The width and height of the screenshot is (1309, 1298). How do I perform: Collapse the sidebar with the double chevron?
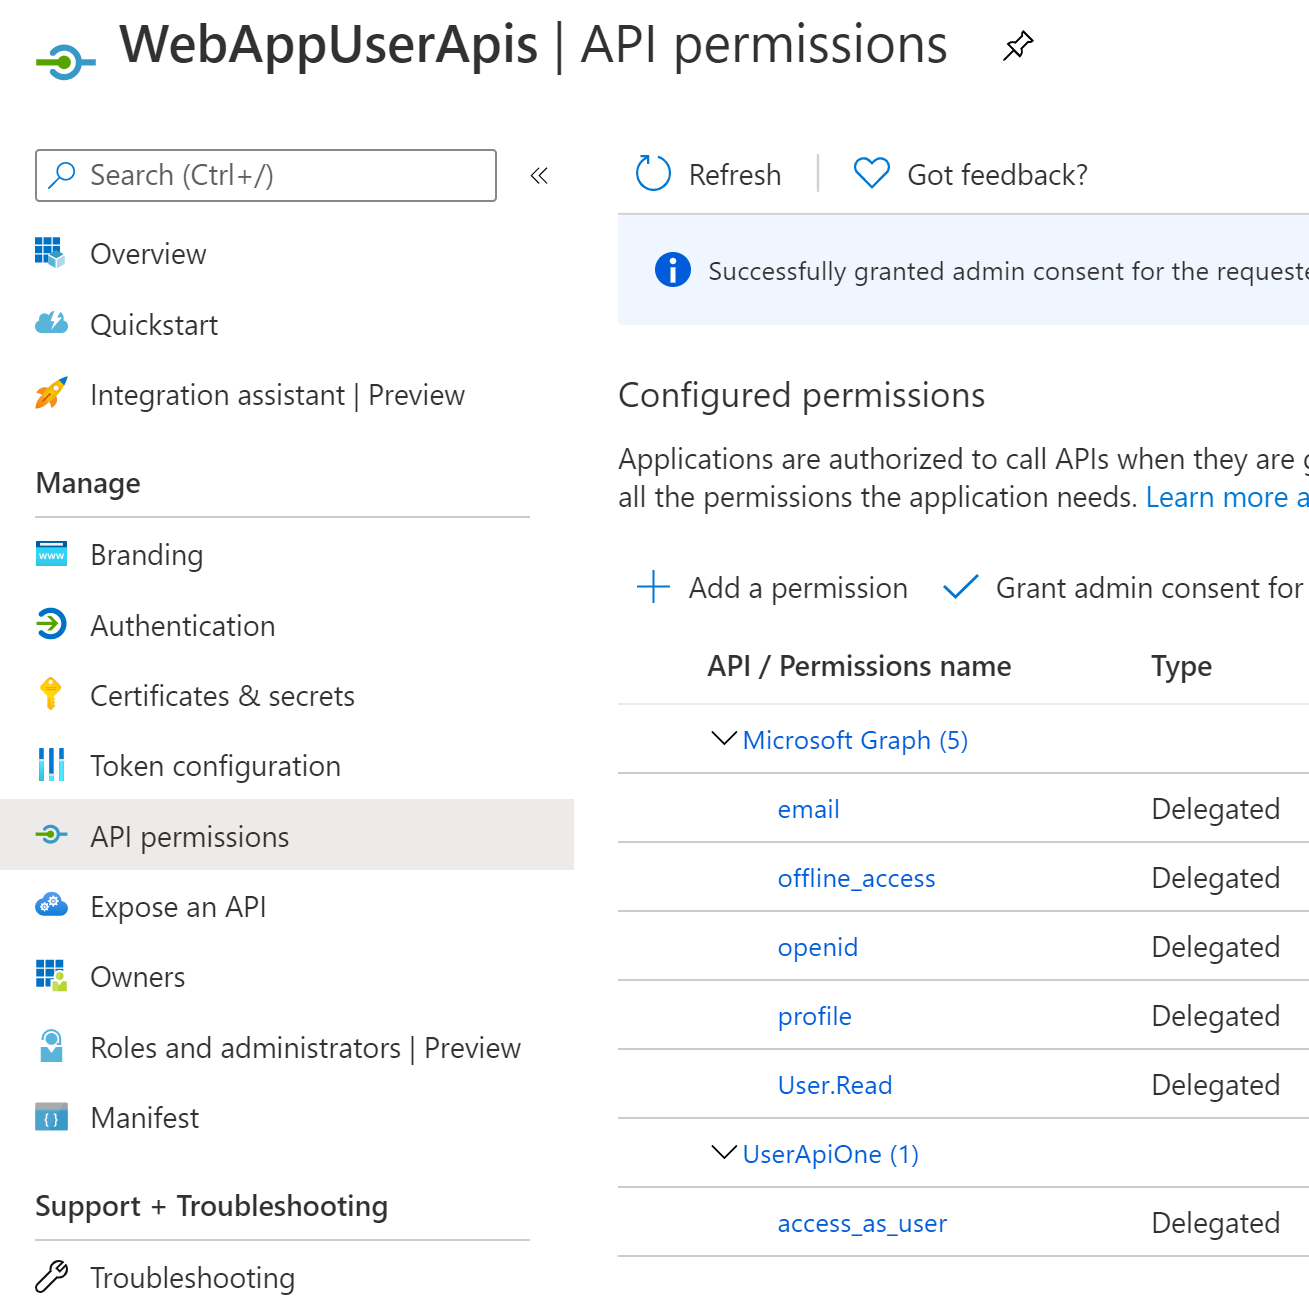click(x=539, y=176)
